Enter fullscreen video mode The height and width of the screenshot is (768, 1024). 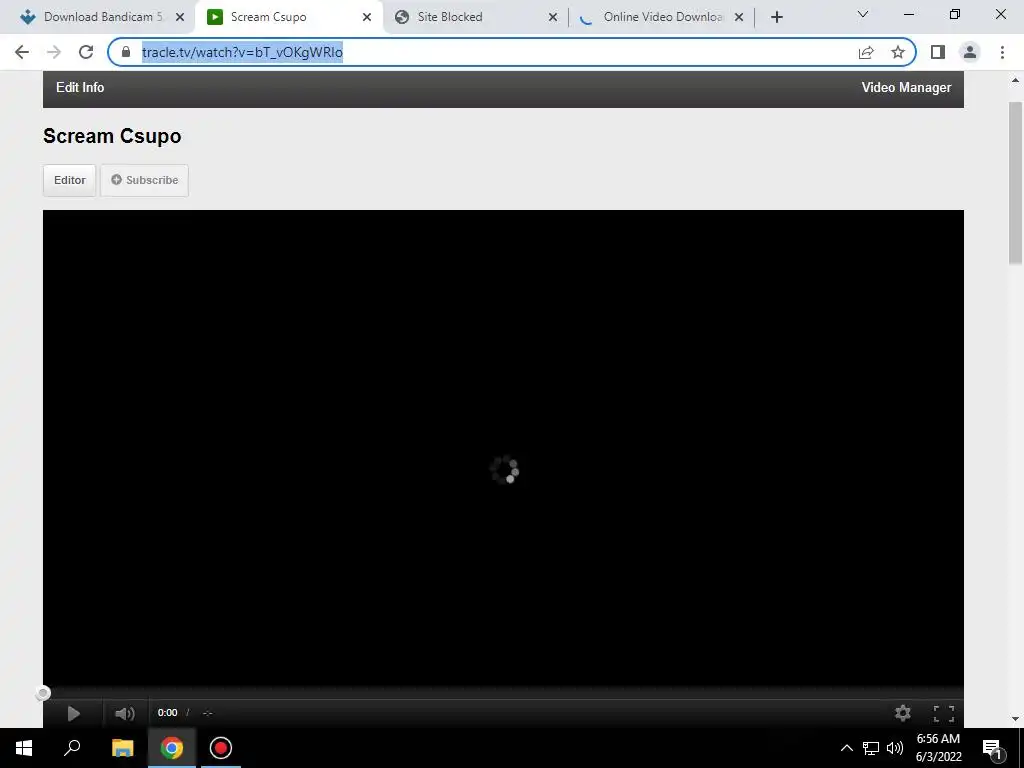pos(944,713)
